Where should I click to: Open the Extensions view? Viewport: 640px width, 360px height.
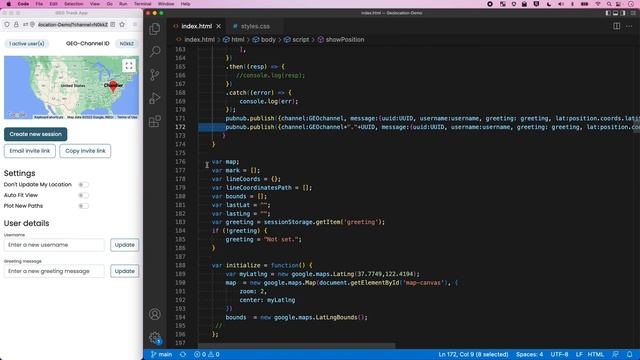pyautogui.click(x=155, y=121)
